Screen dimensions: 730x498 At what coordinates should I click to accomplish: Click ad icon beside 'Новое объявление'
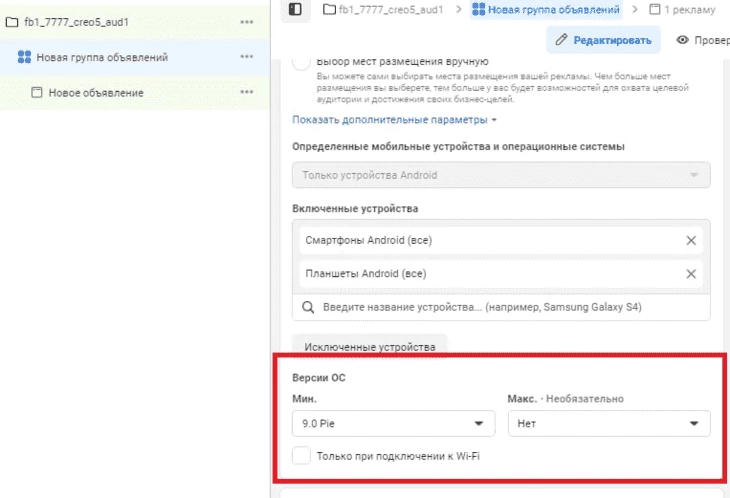click(x=36, y=92)
